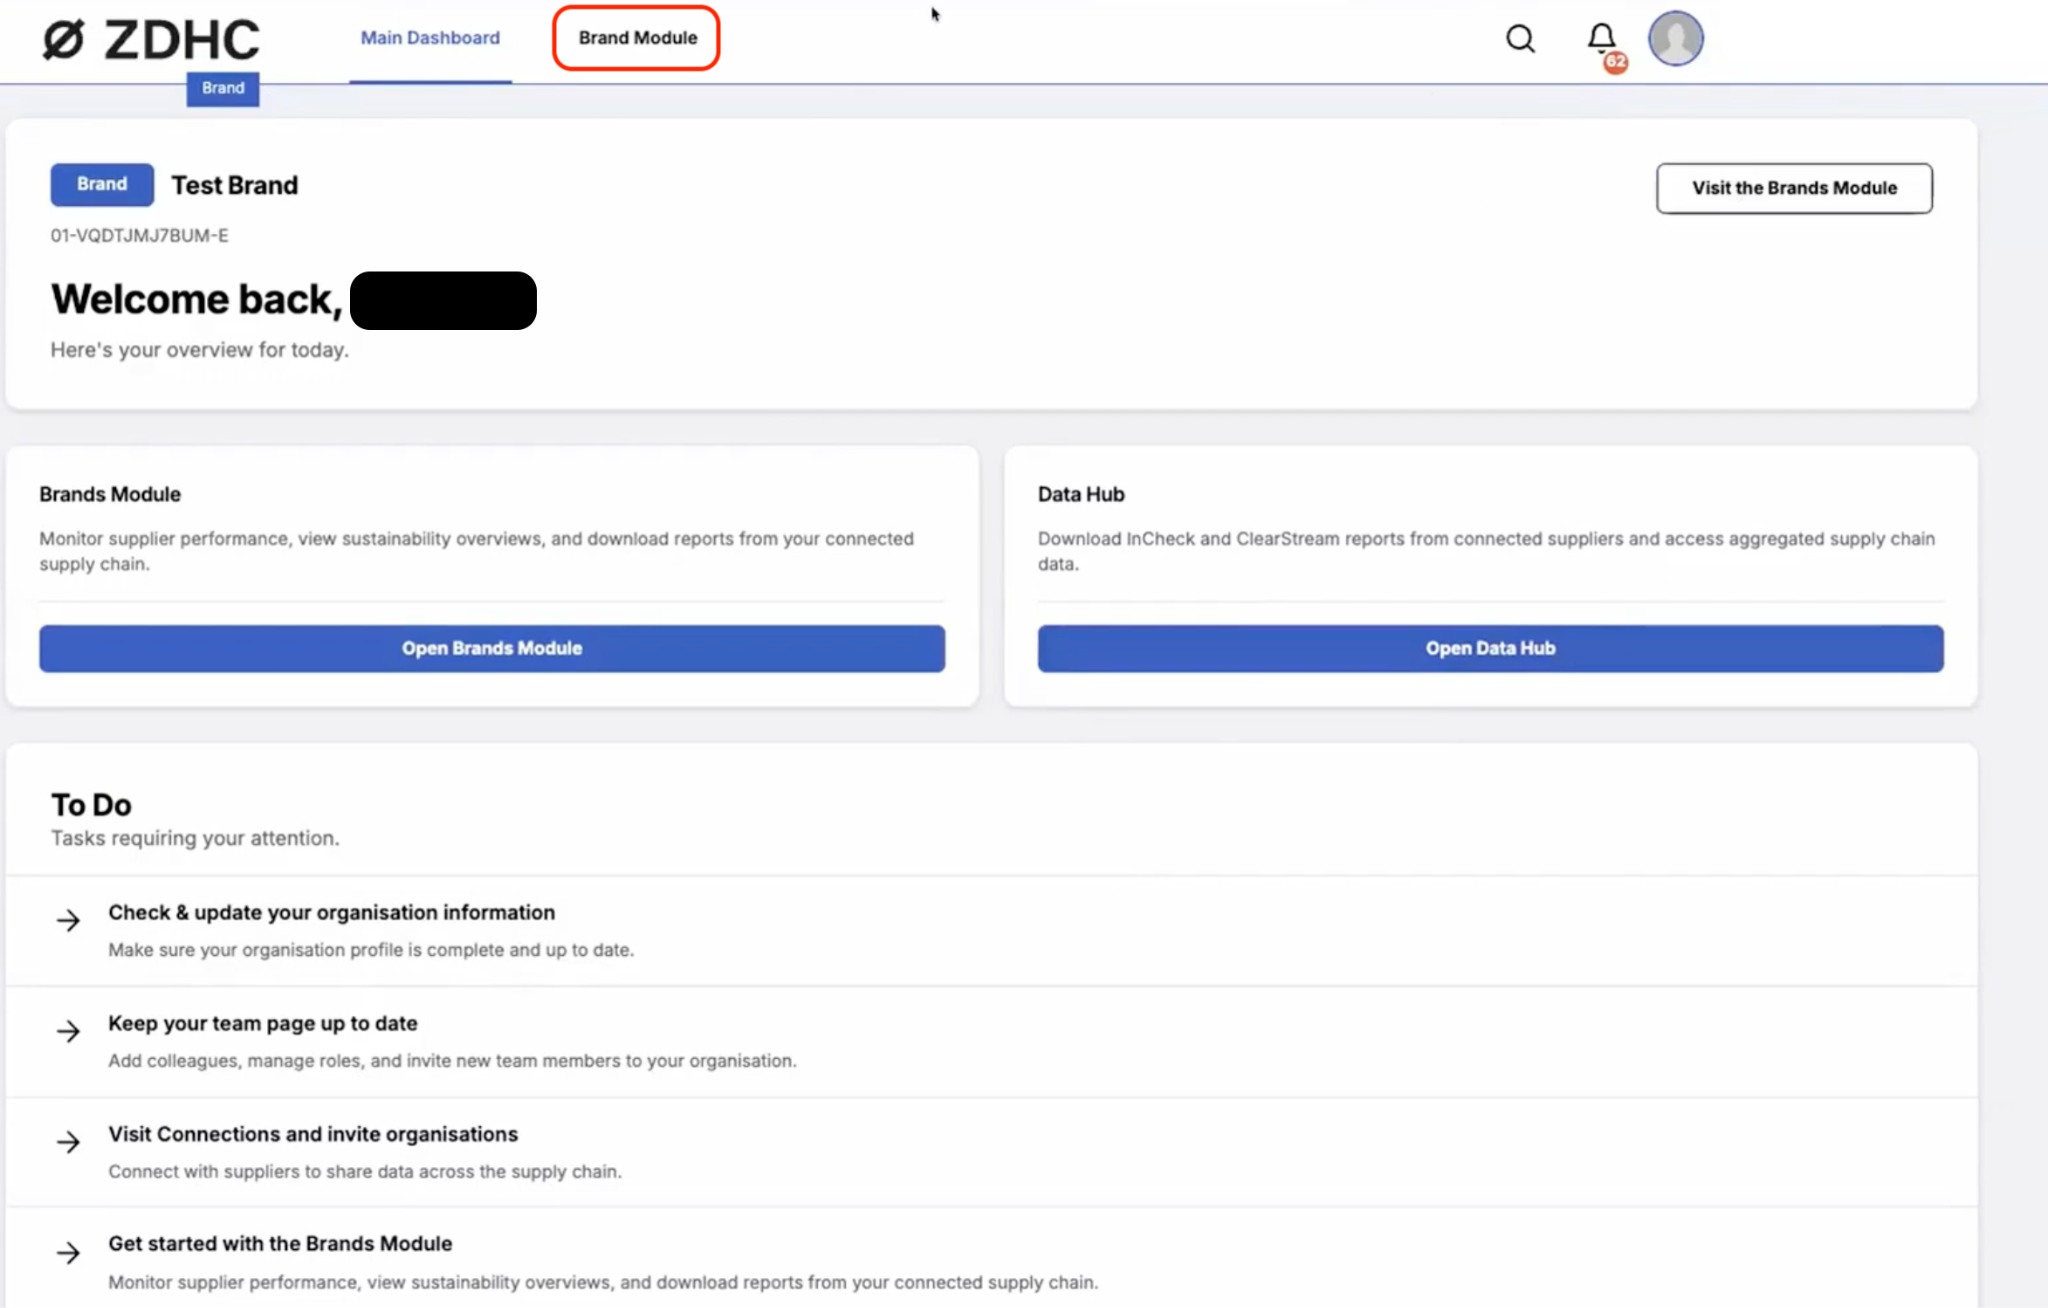Click arrow beside Visit Connections

pyautogui.click(x=68, y=1142)
